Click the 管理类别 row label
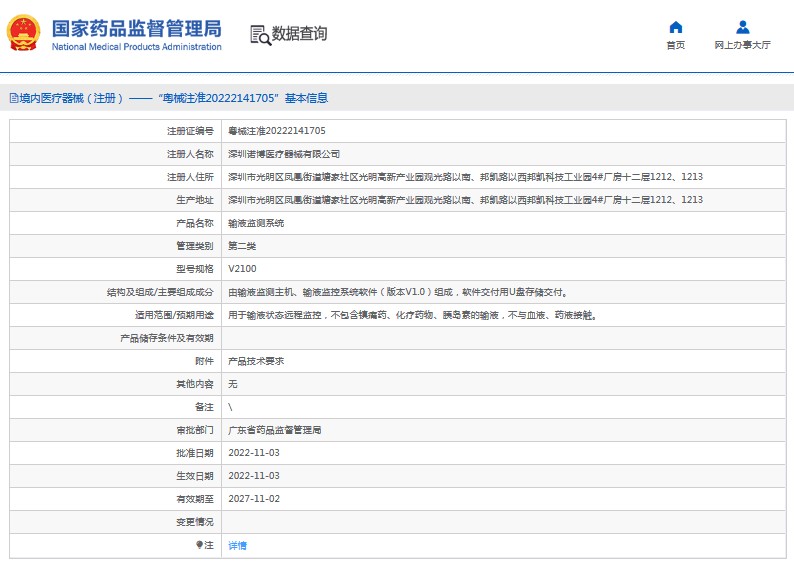The height and width of the screenshot is (565, 794). pos(195,246)
